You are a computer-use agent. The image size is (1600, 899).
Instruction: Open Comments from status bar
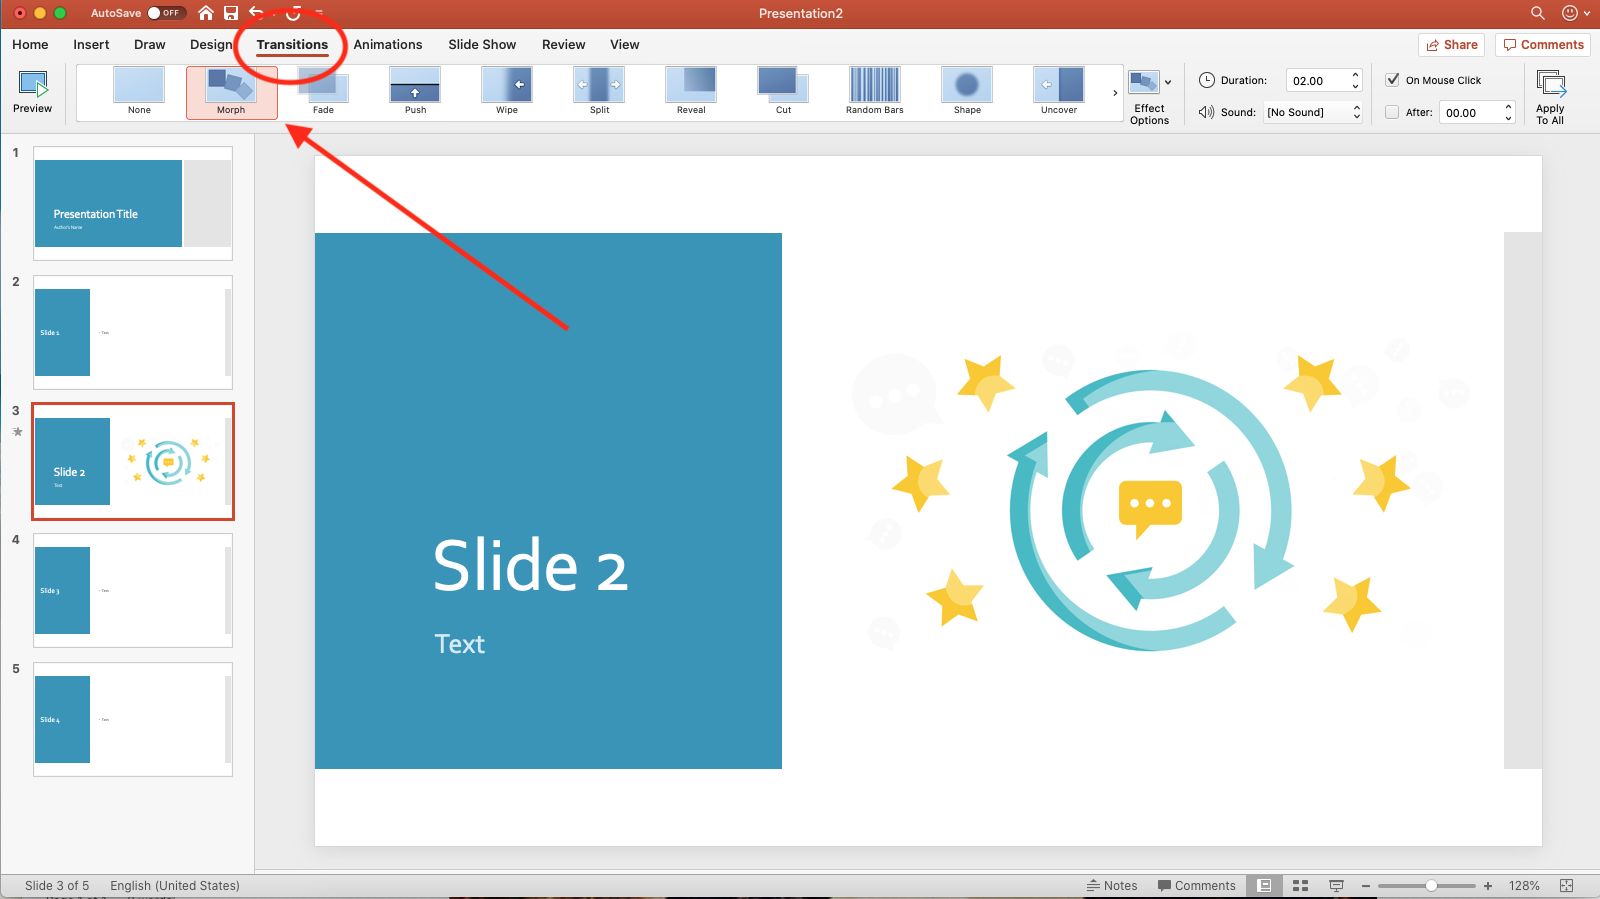click(1196, 886)
